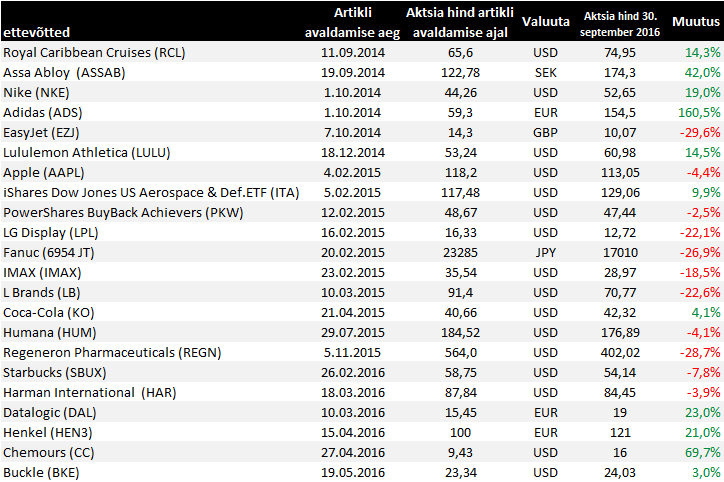
Task: Select the 'Valuuta' column header
Action: coord(546,20)
